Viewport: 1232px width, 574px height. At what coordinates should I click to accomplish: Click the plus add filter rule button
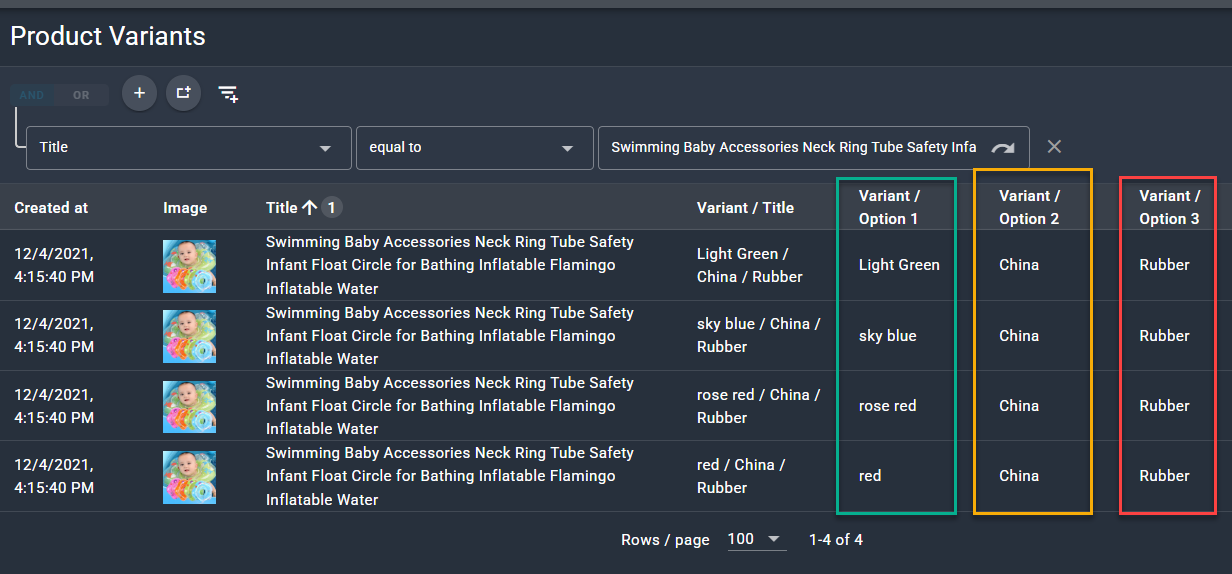[139, 93]
